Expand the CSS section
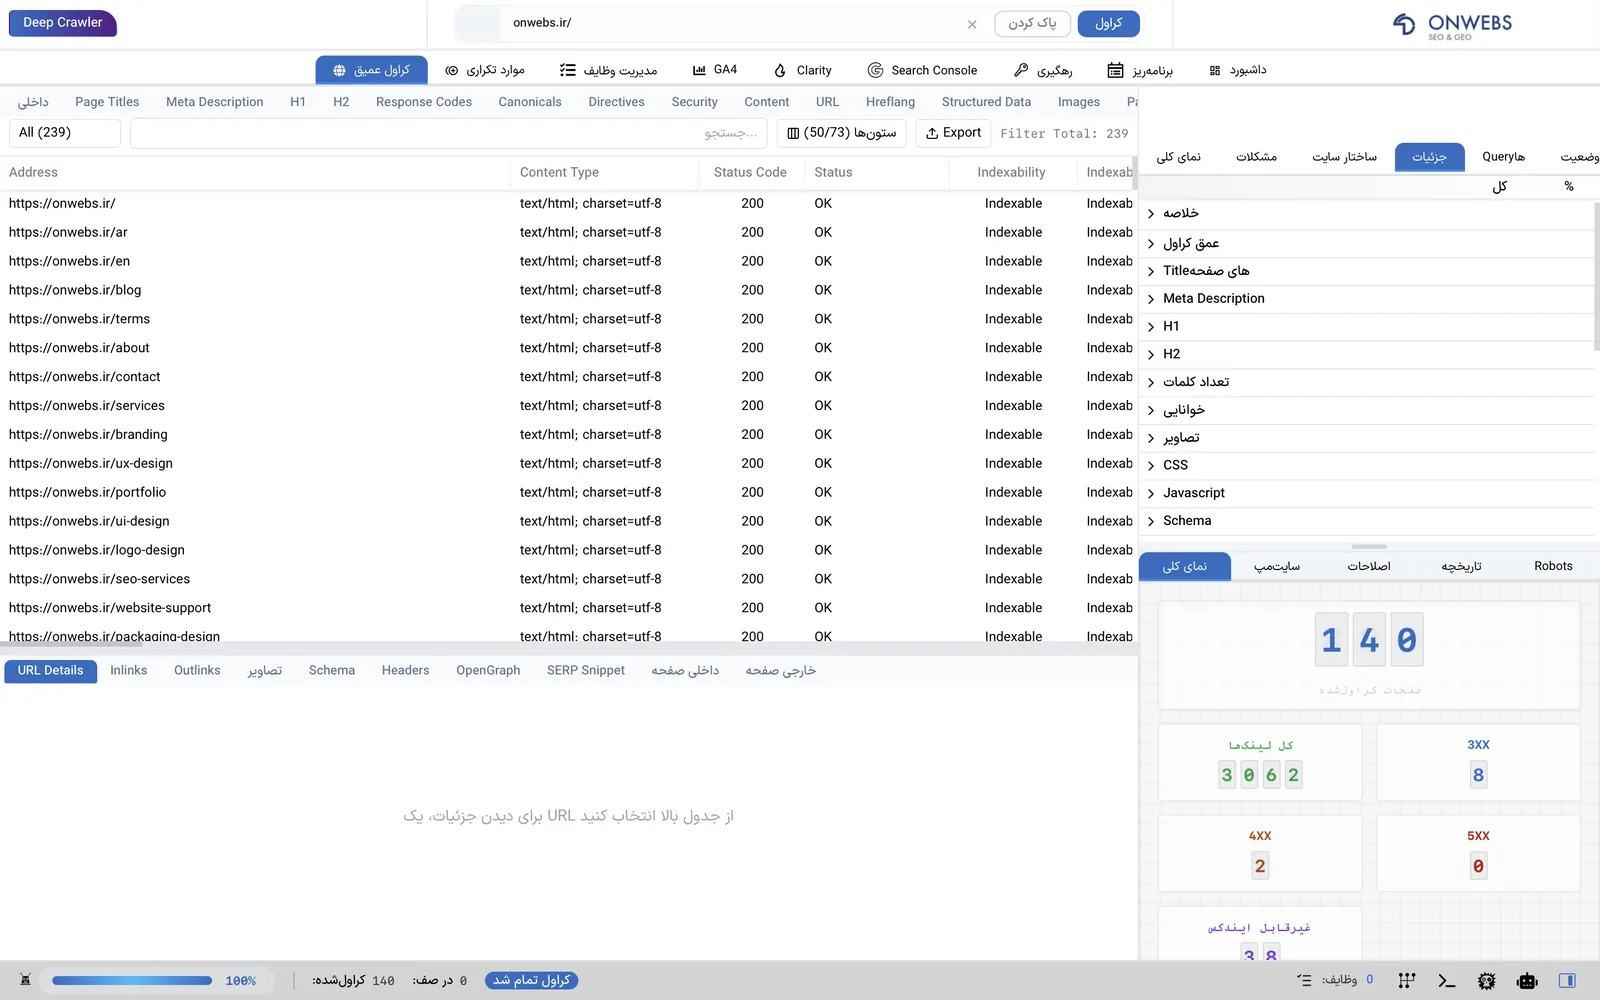 click(x=1366, y=465)
